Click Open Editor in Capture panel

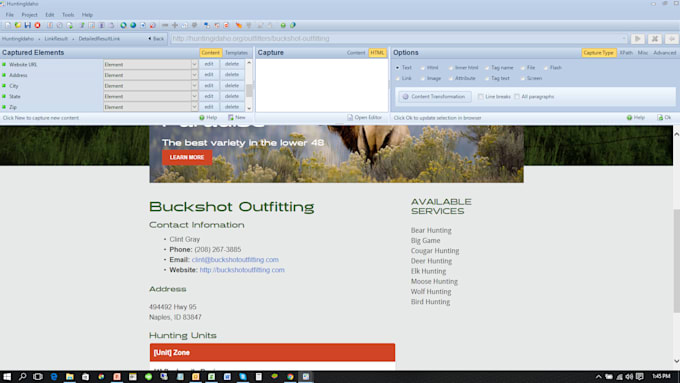click(364, 118)
